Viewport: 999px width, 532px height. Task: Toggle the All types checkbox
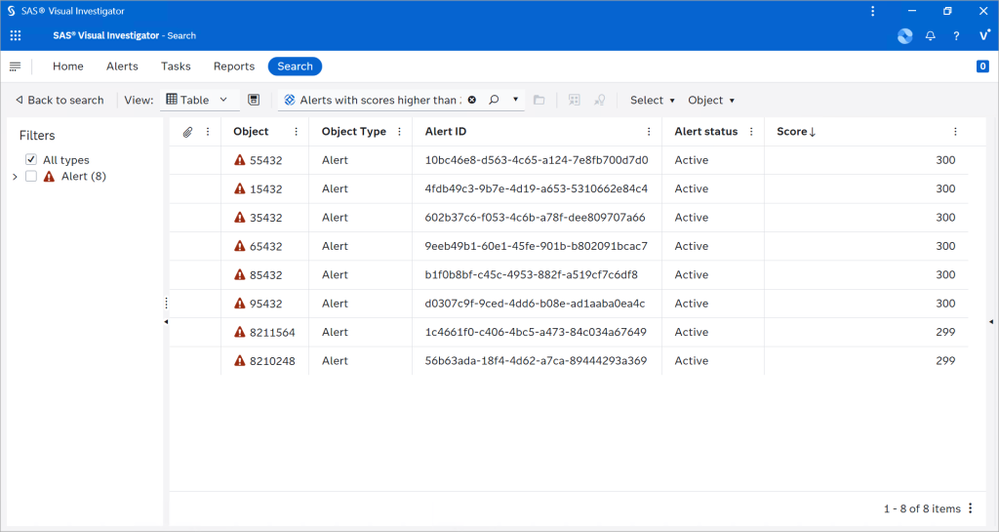[x=31, y=159]
